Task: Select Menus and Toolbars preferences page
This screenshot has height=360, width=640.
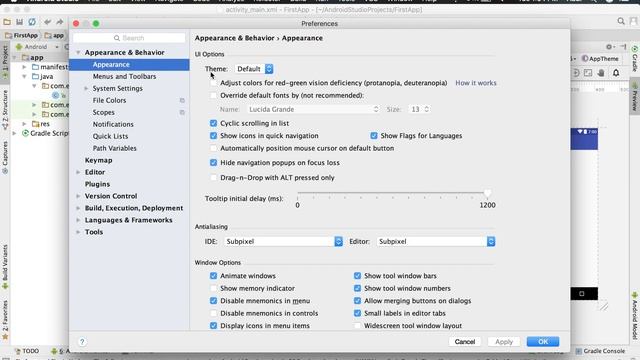Action: [x=124, y=76]
